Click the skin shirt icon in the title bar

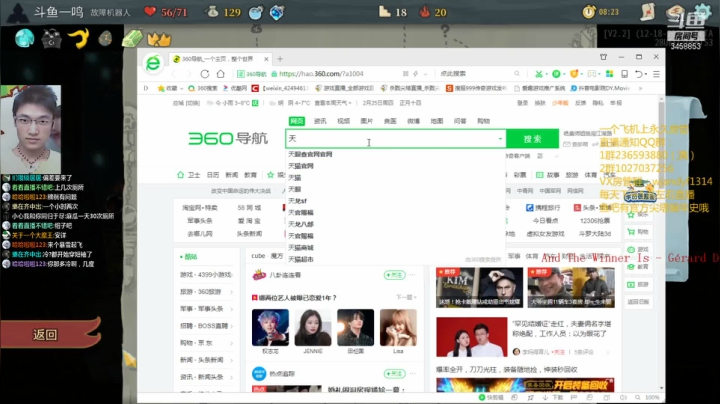[603, 57]
